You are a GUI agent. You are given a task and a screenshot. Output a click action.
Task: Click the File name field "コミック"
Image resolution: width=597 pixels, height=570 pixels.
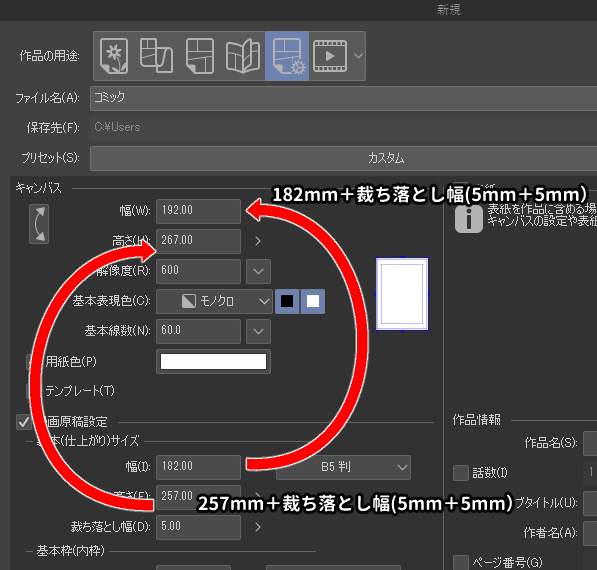pyautogui.click(x=343, y=98)
